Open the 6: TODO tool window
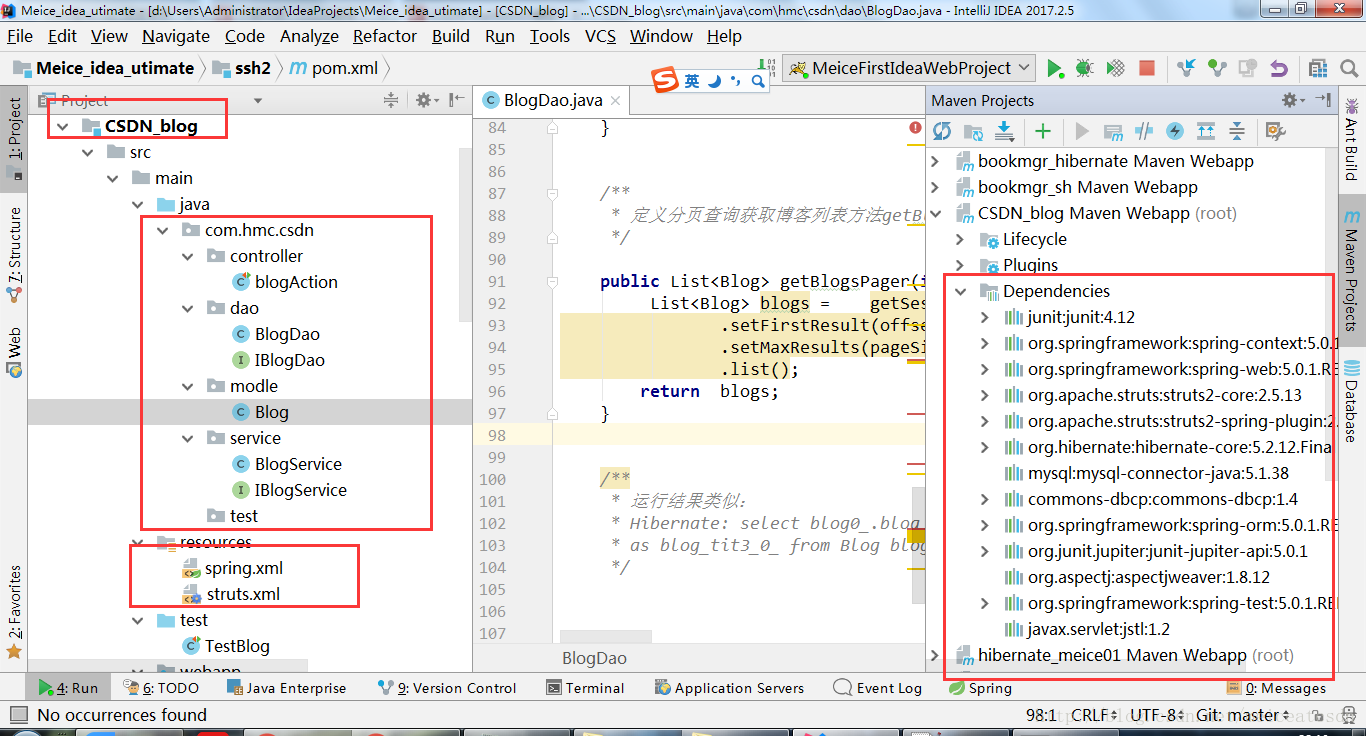Screen dimensions: 1366x736 click(160, 688)
